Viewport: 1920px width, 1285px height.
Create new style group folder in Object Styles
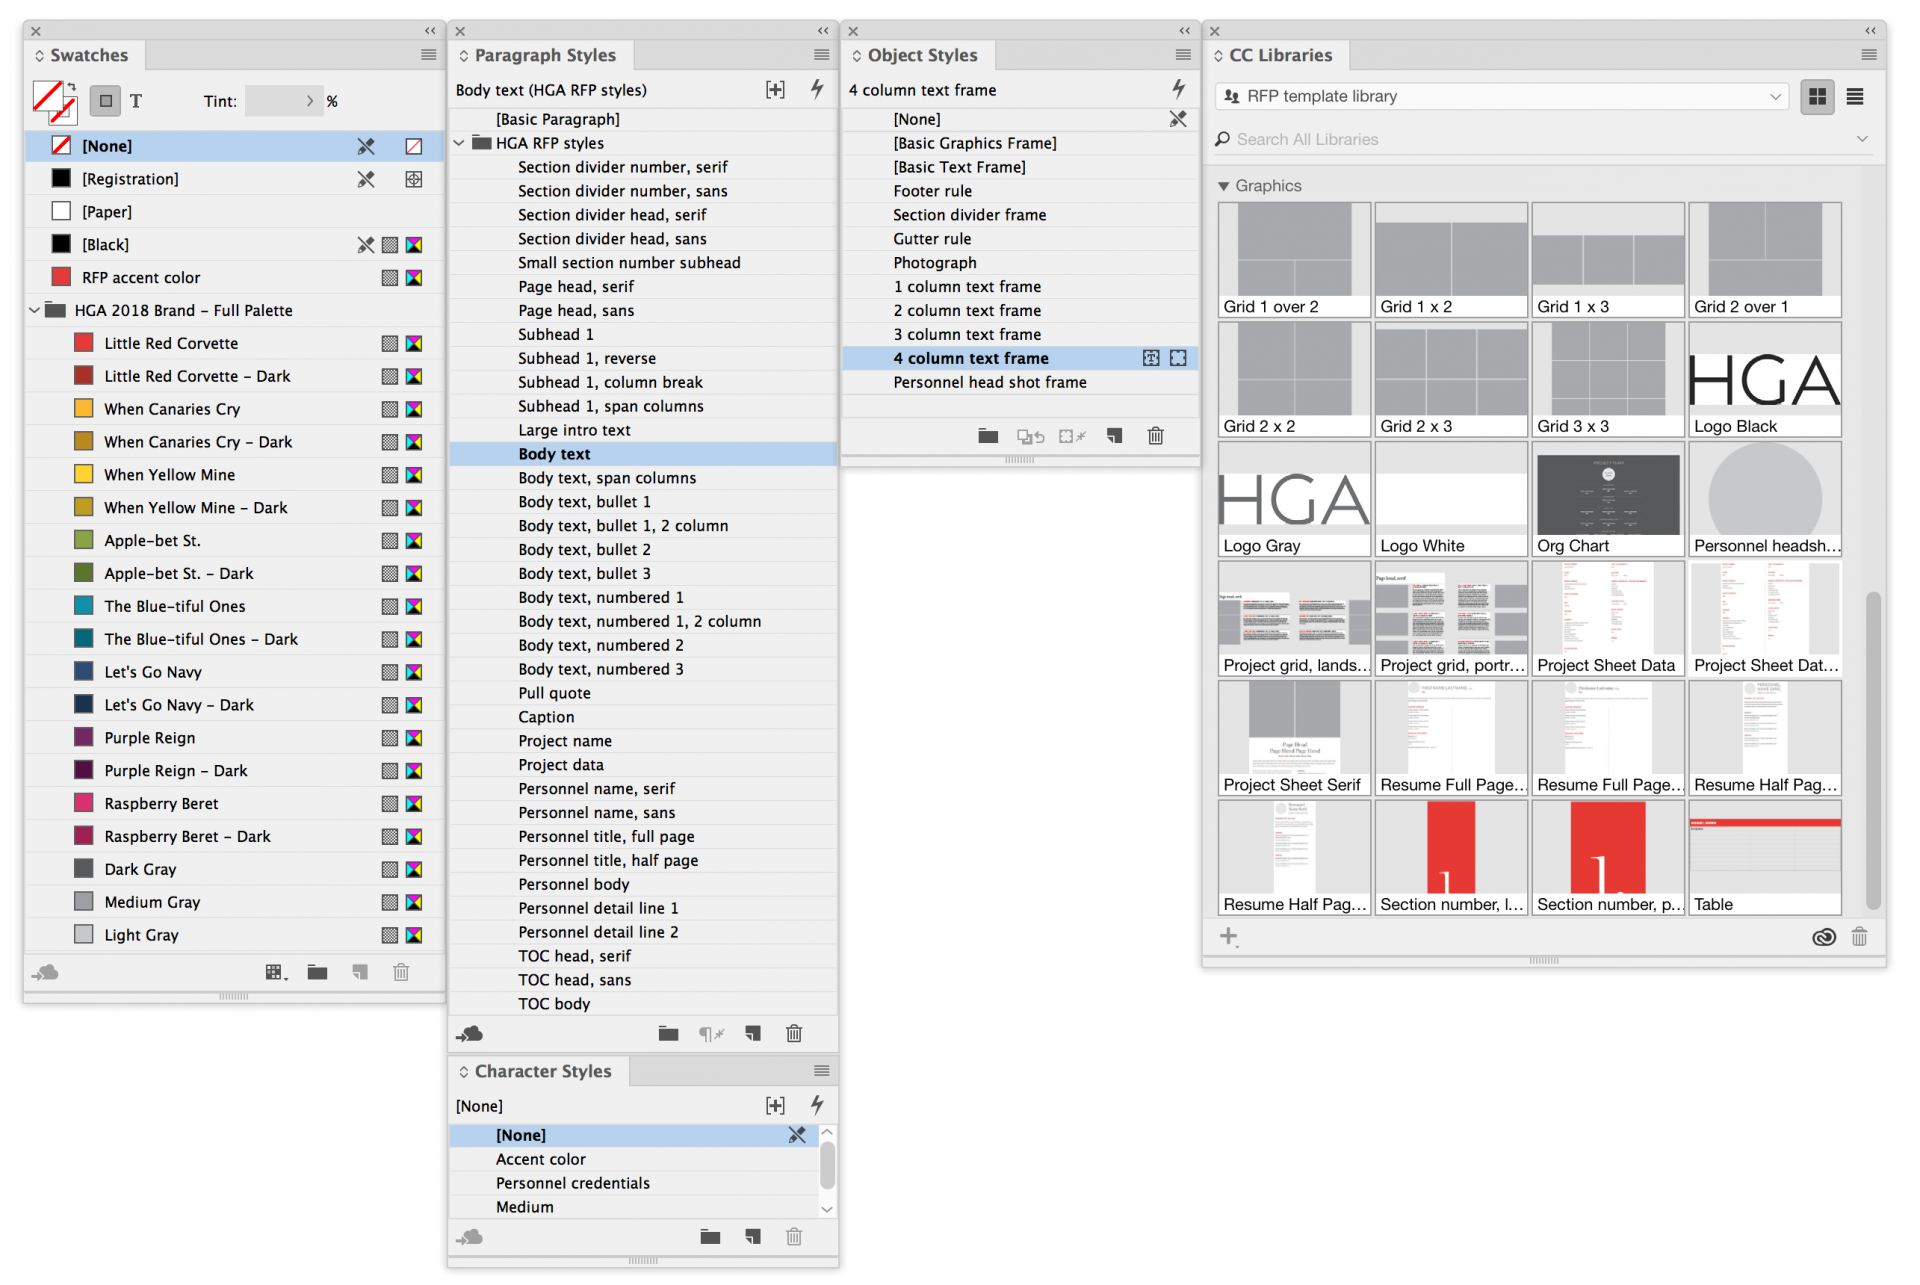tap(988, 436)
